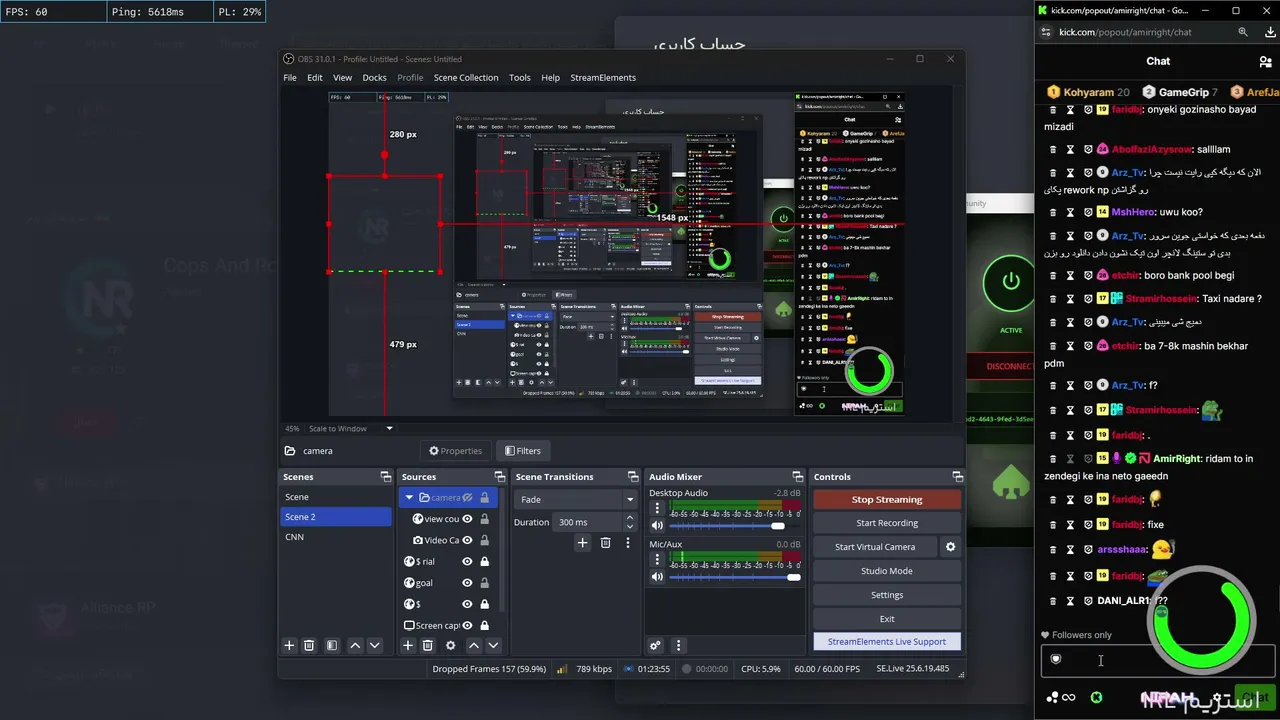The image size is (1280, 720).
Task: Open the preview Scale to Window dropdown
Action: (x=350, y=429)
